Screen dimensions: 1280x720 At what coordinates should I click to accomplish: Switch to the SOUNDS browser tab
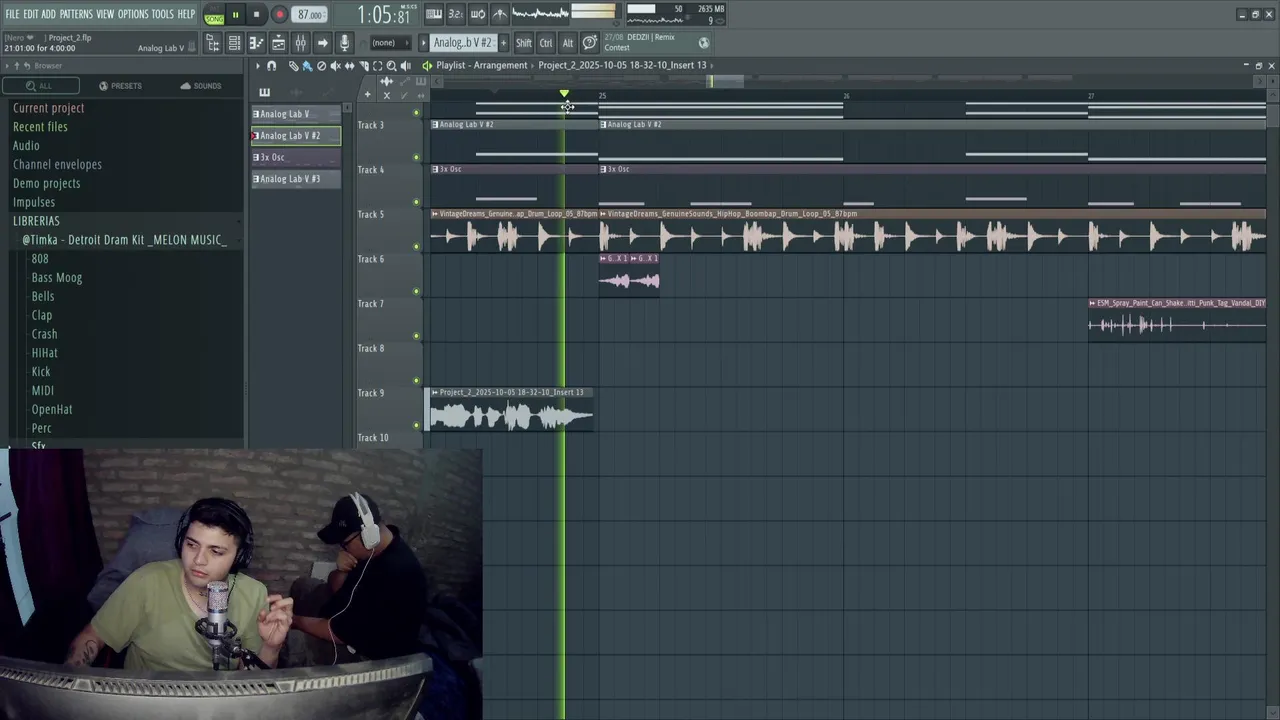201,86
